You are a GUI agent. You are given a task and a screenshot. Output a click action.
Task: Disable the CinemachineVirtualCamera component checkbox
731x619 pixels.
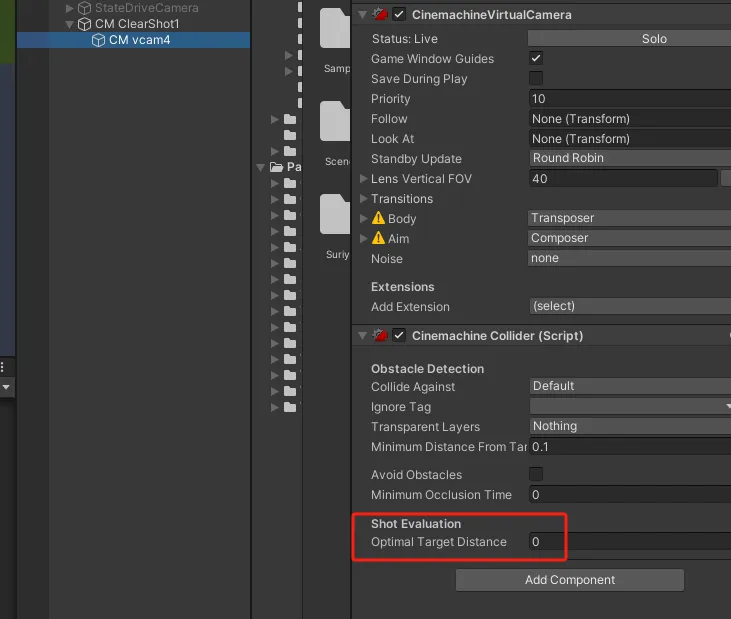[399, 14]
